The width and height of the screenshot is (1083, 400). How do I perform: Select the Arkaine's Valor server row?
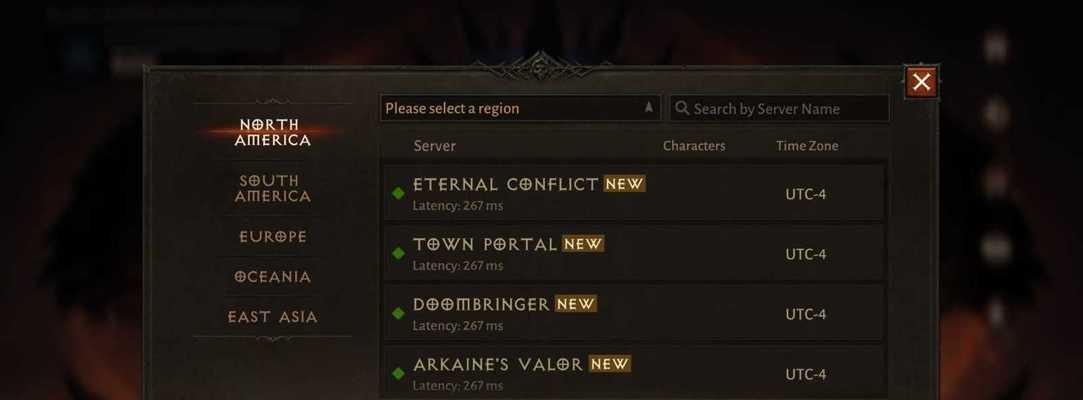click(633, 373)
